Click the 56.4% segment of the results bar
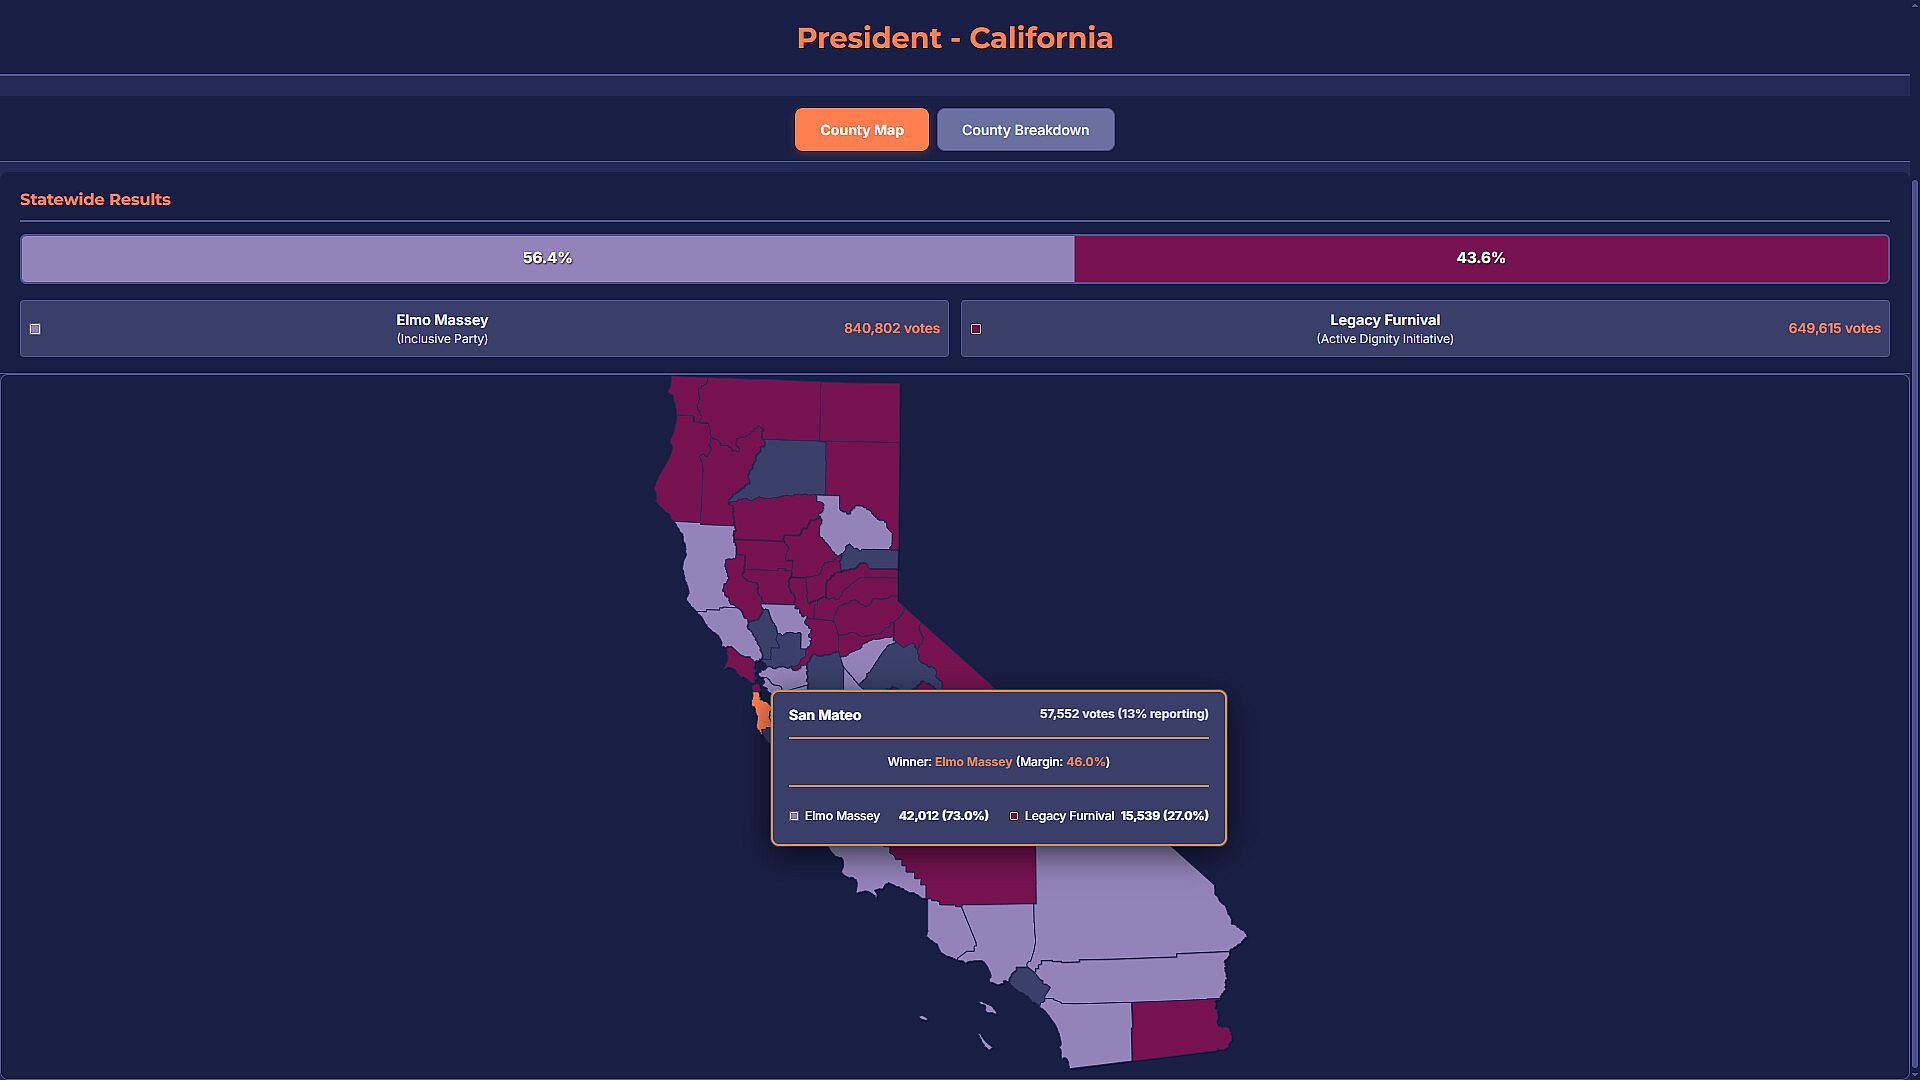This screenshot has height=1080, width=1920. click(547, 258)
